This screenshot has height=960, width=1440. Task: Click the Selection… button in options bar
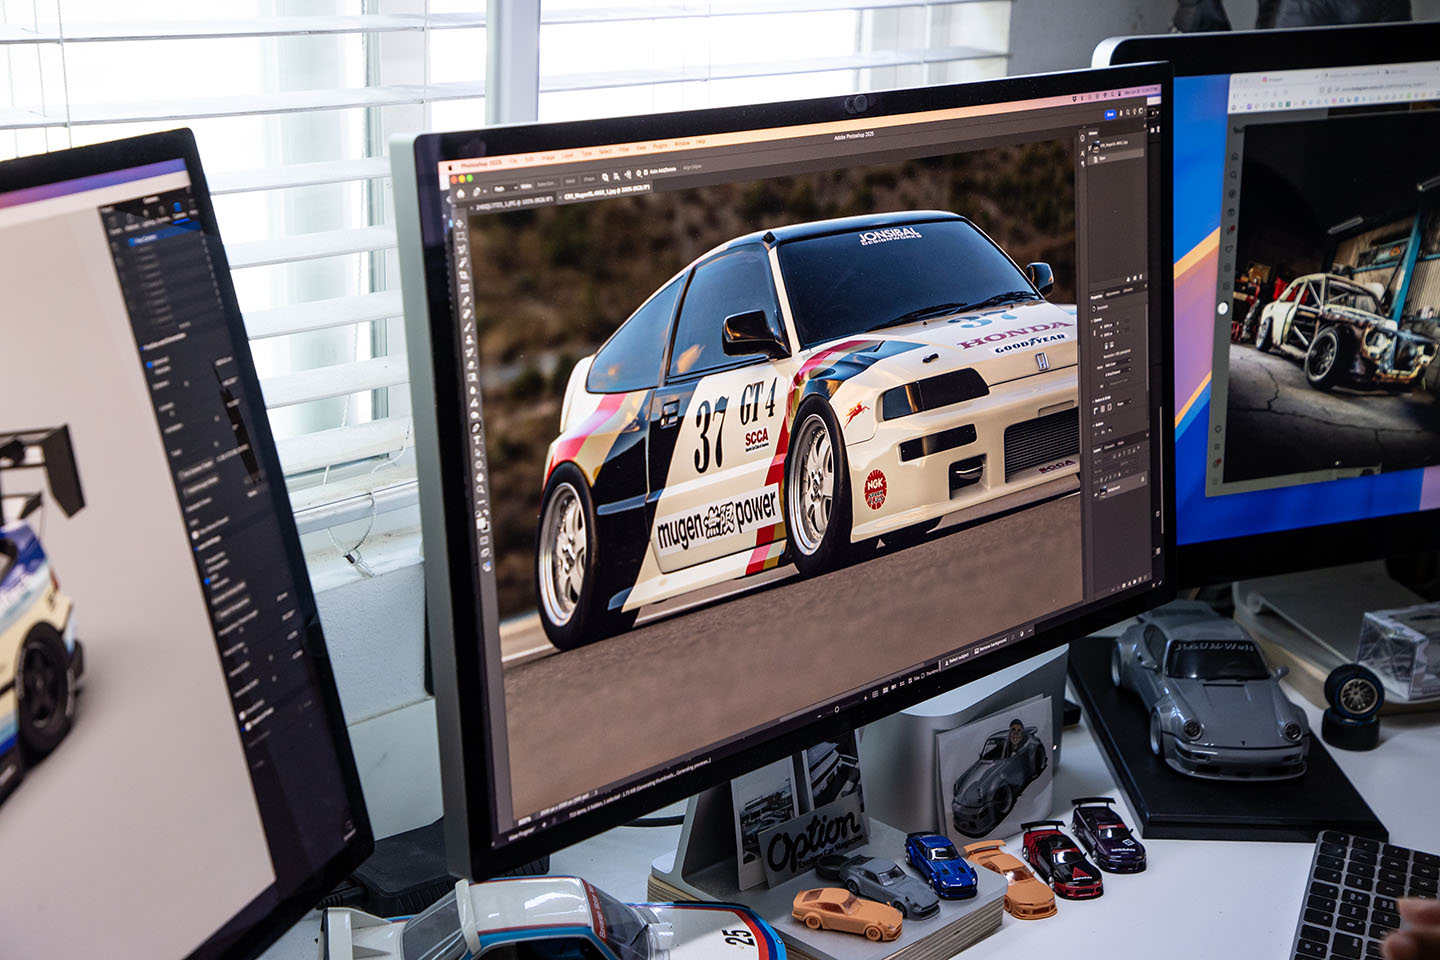click(546, 184)
